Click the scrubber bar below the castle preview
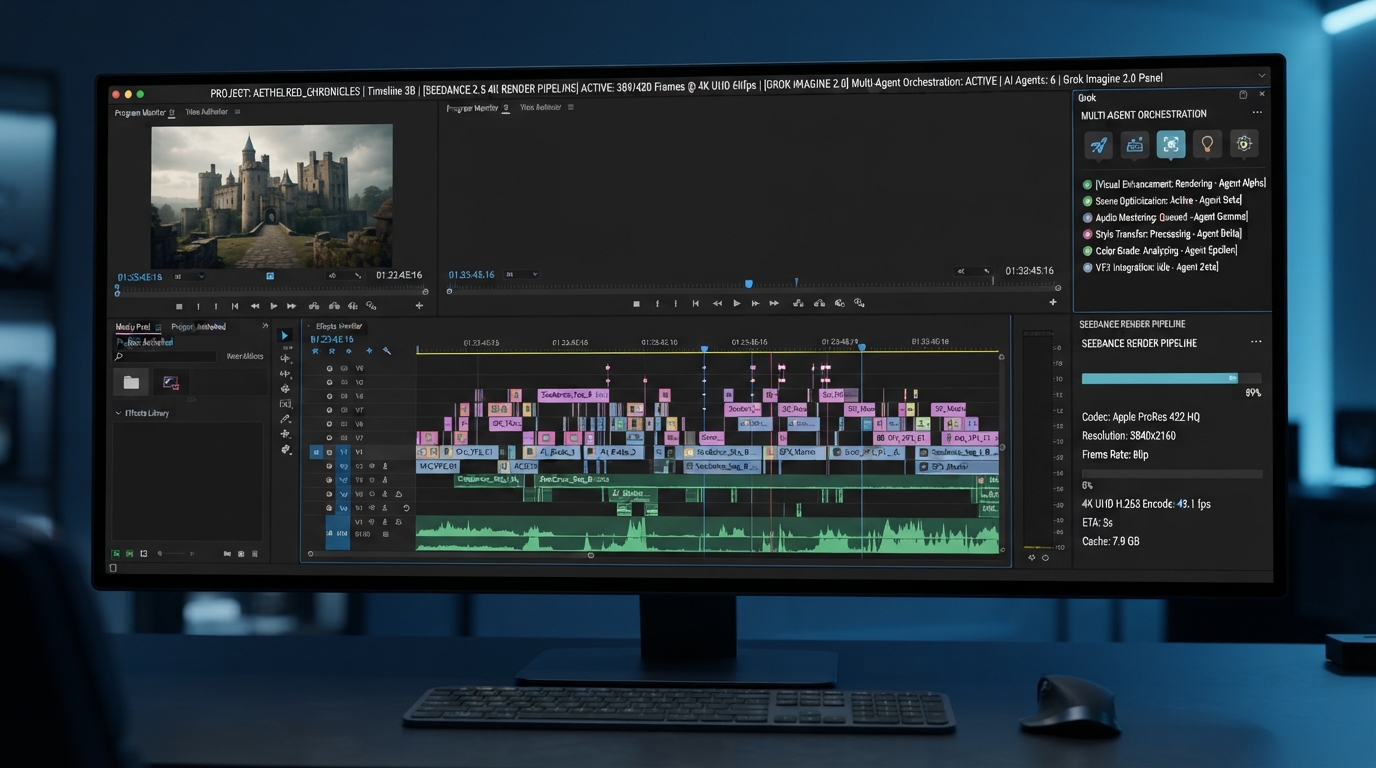 272,292
